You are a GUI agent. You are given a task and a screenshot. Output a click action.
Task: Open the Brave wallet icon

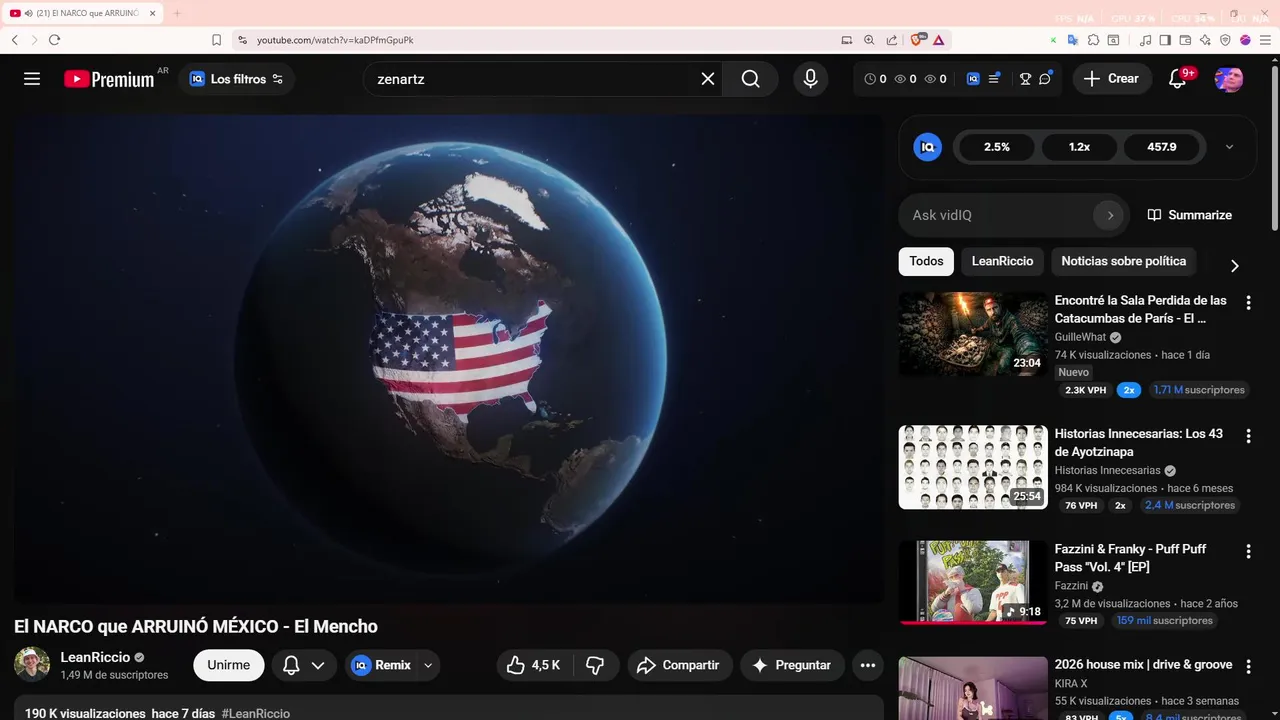pyautogui.click(x=1185, y=40)
